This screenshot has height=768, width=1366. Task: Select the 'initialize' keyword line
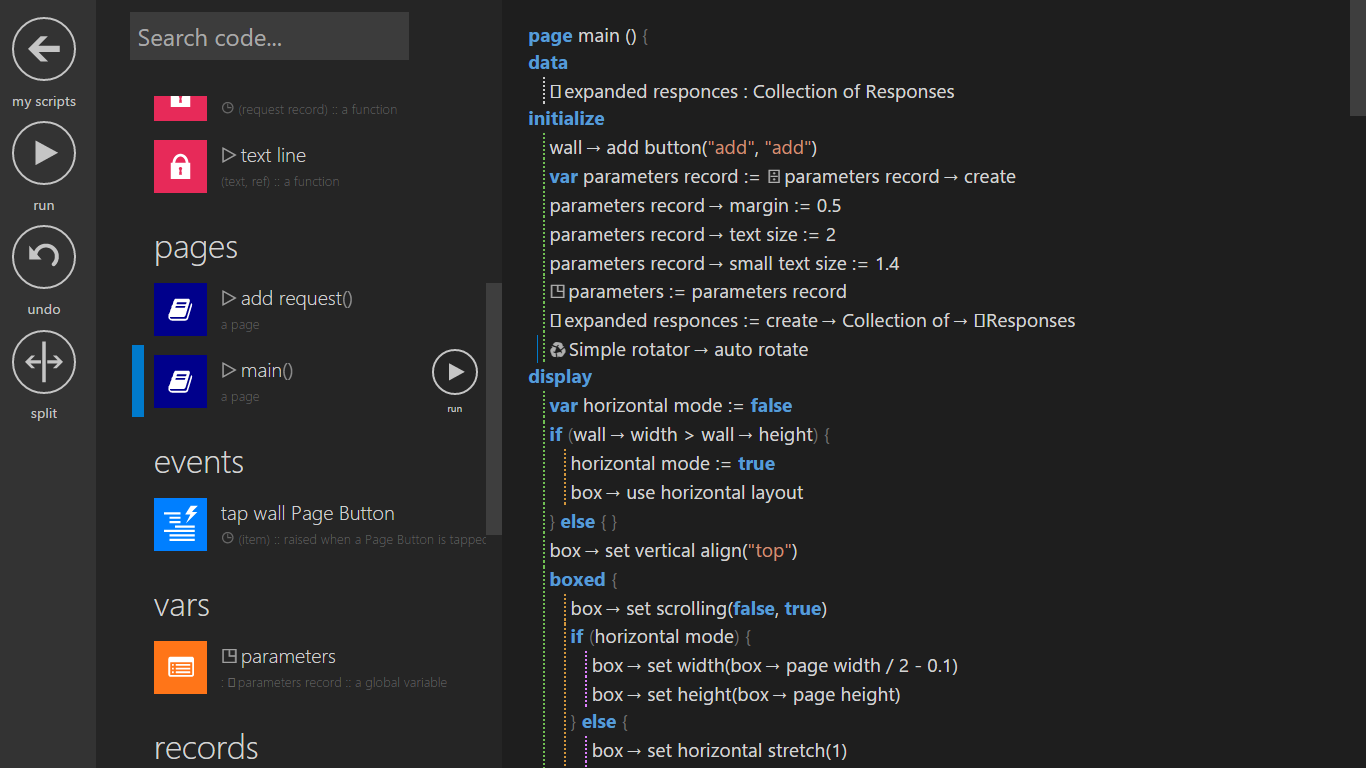[x=566, y=119]
